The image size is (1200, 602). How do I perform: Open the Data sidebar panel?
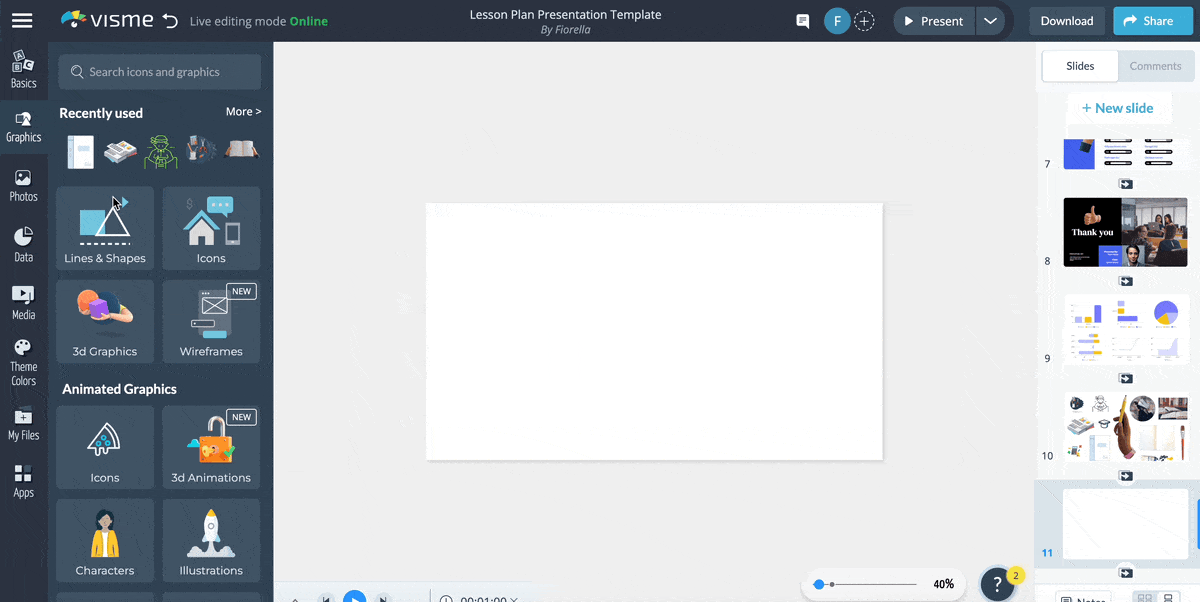(x=23, y=245)
